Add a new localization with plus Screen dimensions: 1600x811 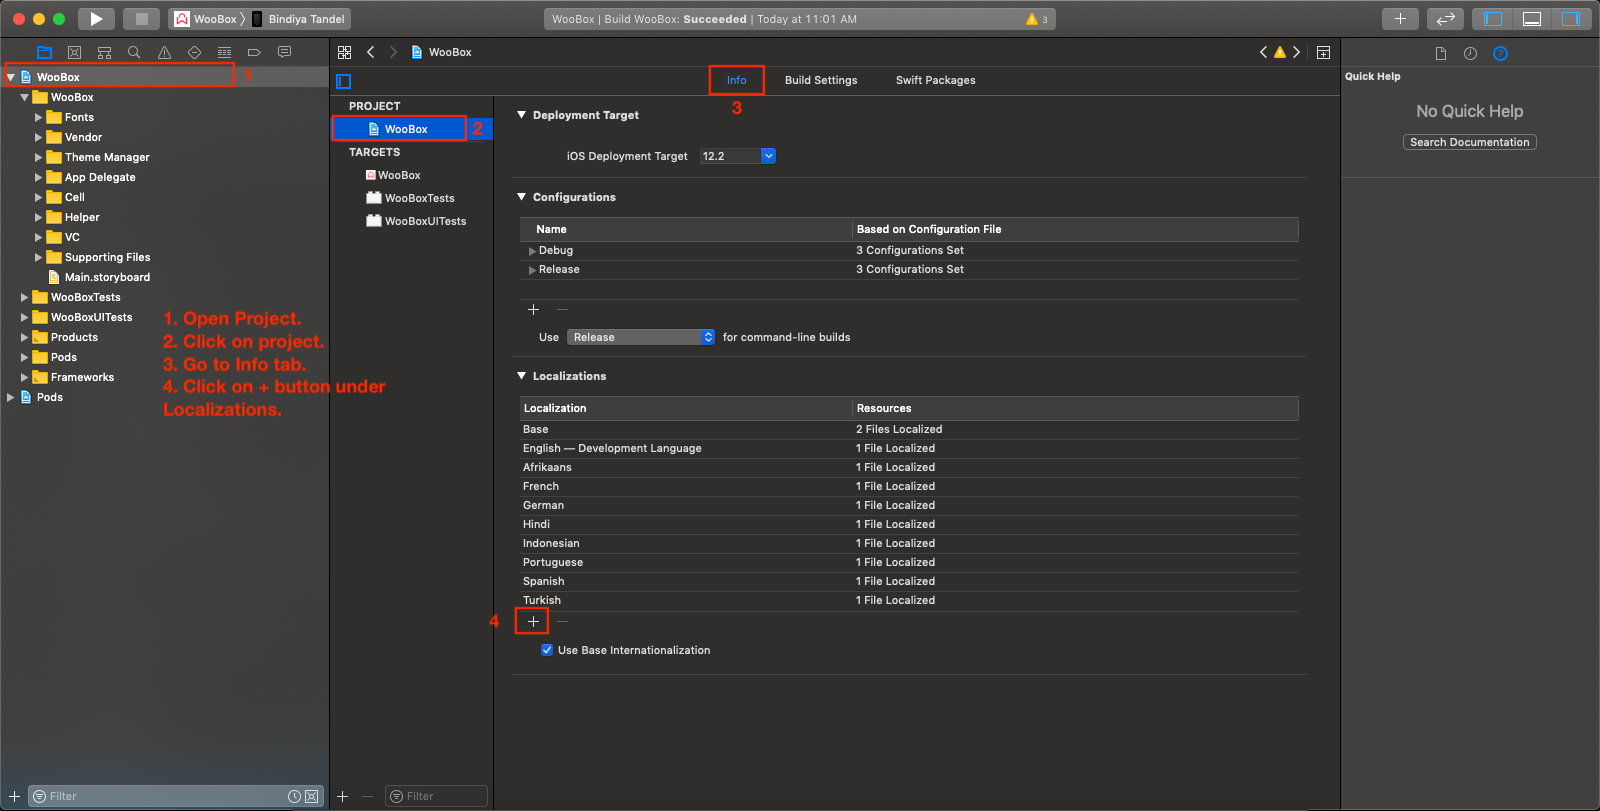[533, 622]
